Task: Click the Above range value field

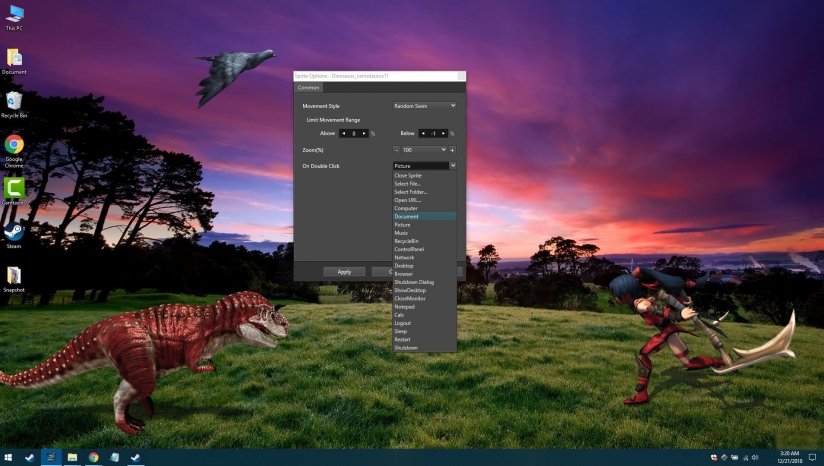Action: point(355,133)
